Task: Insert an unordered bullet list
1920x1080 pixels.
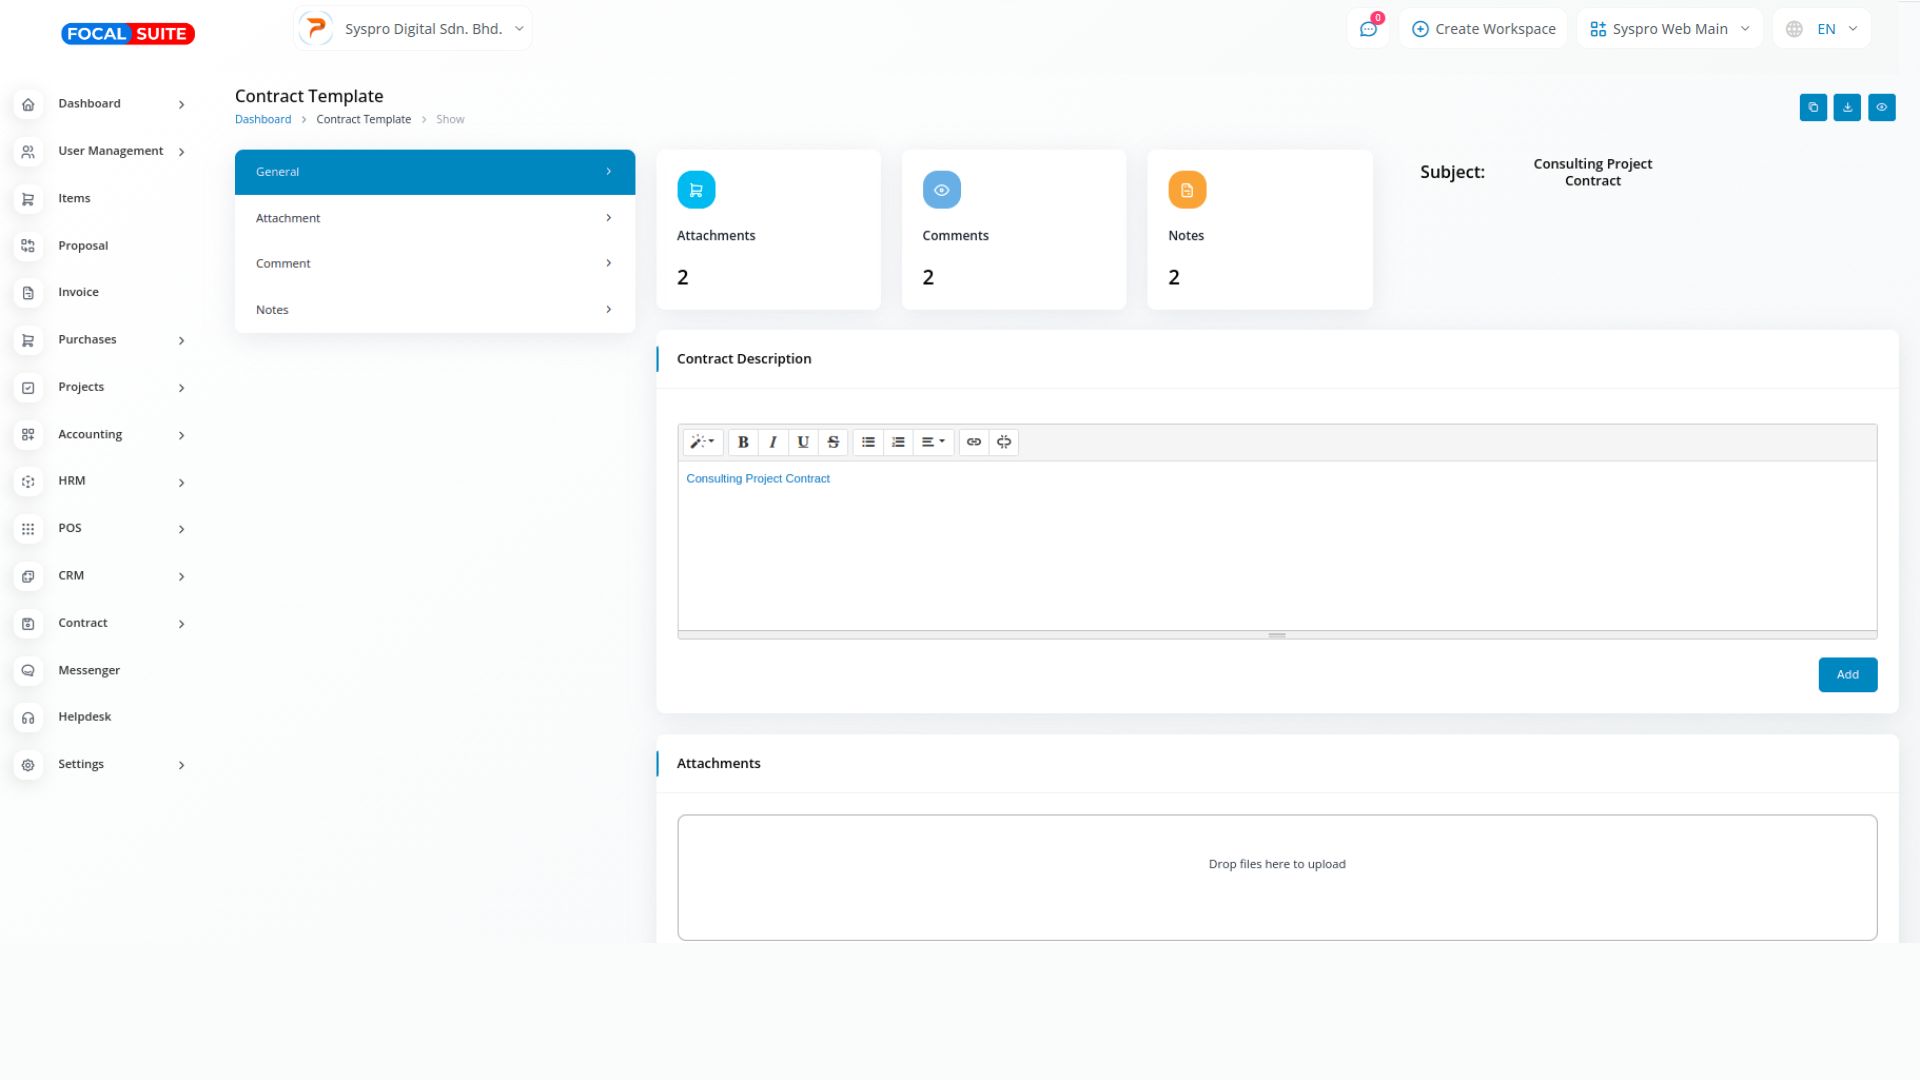Action: pos(868,442)
